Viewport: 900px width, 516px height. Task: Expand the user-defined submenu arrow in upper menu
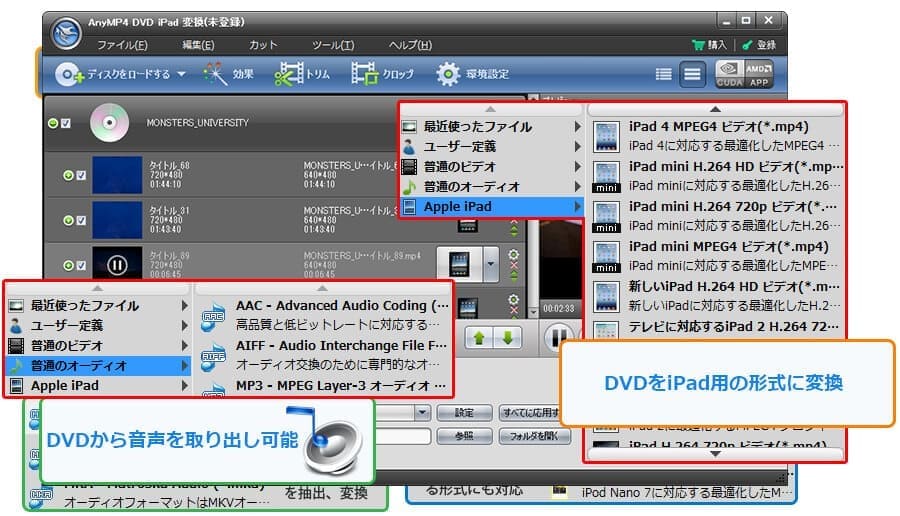point(577,147)
